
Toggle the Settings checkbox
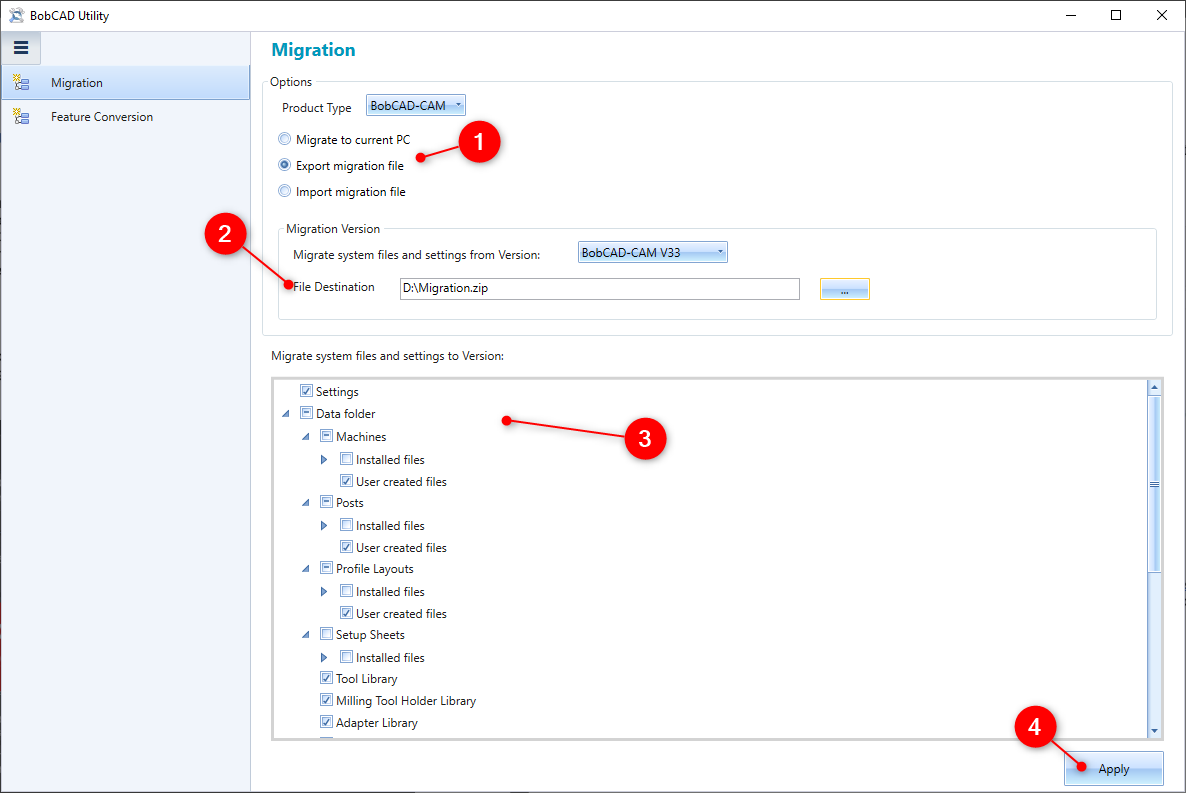click(306, 391)
